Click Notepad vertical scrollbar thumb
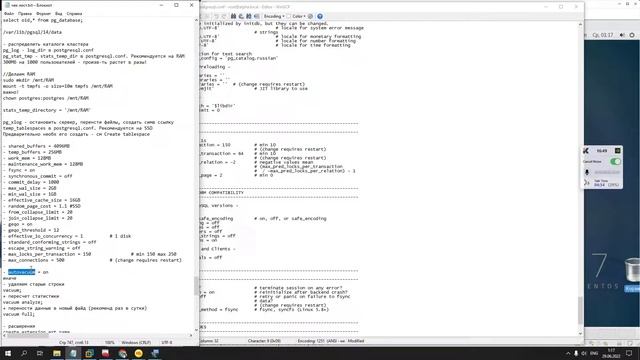Viewport: 640px width, 360px height. [196, 285]
